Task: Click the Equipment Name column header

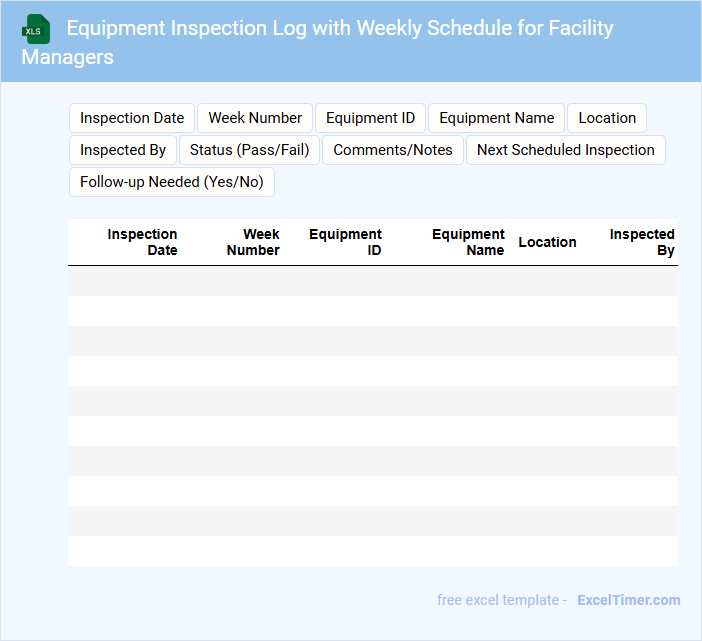Action: point(468,242)
